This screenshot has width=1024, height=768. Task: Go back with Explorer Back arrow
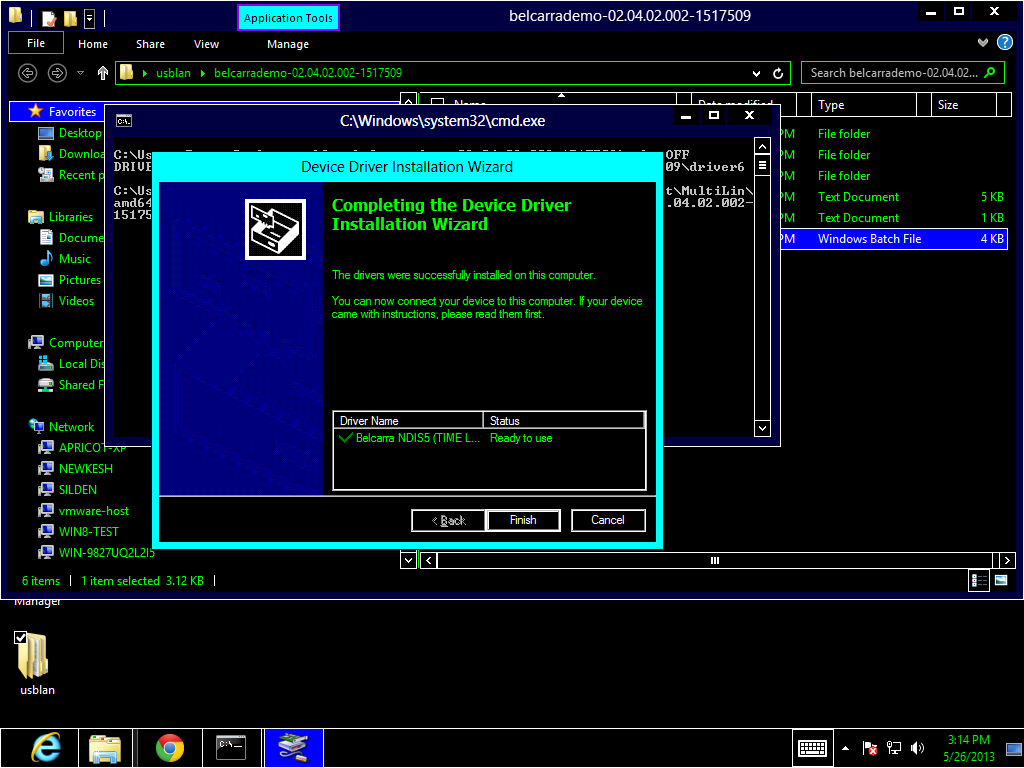tap(27, 72)
